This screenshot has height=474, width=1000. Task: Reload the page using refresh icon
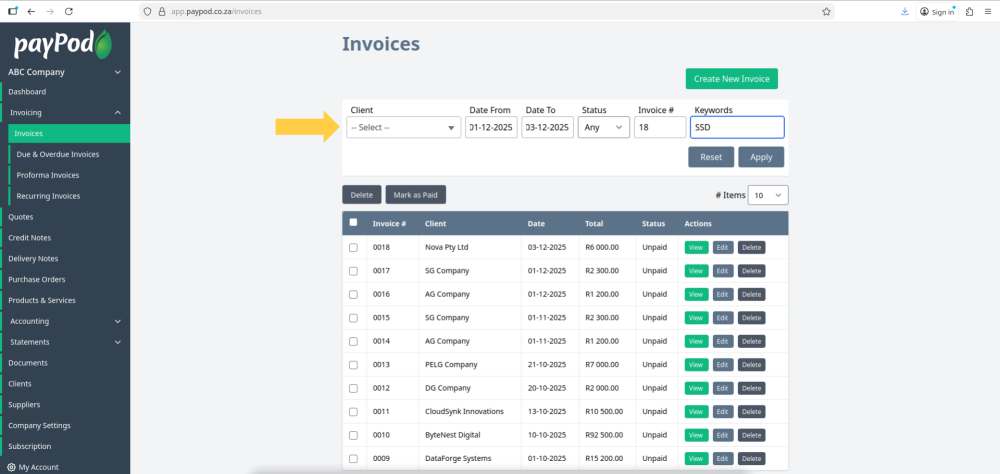coord(69,11)
